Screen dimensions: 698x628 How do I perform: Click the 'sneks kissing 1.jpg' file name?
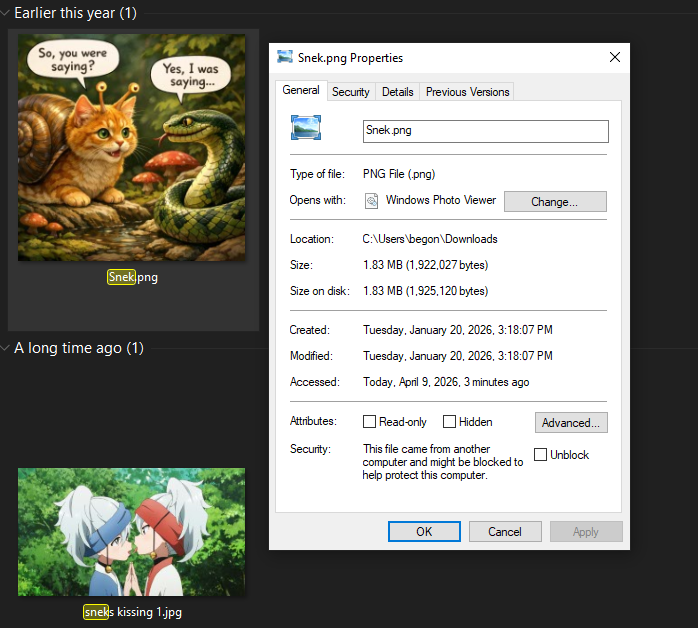point(133,612)
